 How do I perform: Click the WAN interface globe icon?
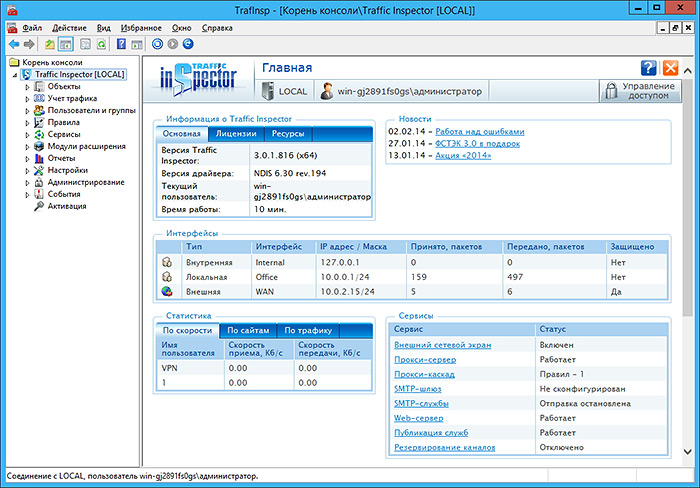[167, 292]
